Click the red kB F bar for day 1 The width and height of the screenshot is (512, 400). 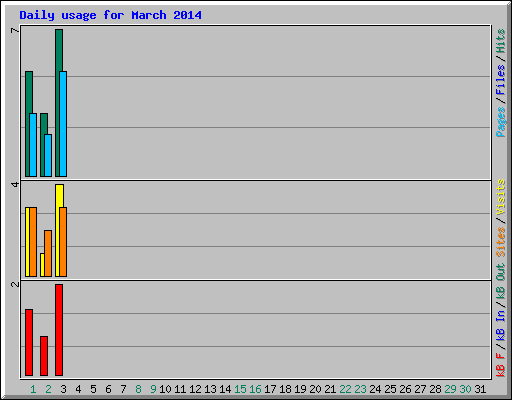[29, 343]
